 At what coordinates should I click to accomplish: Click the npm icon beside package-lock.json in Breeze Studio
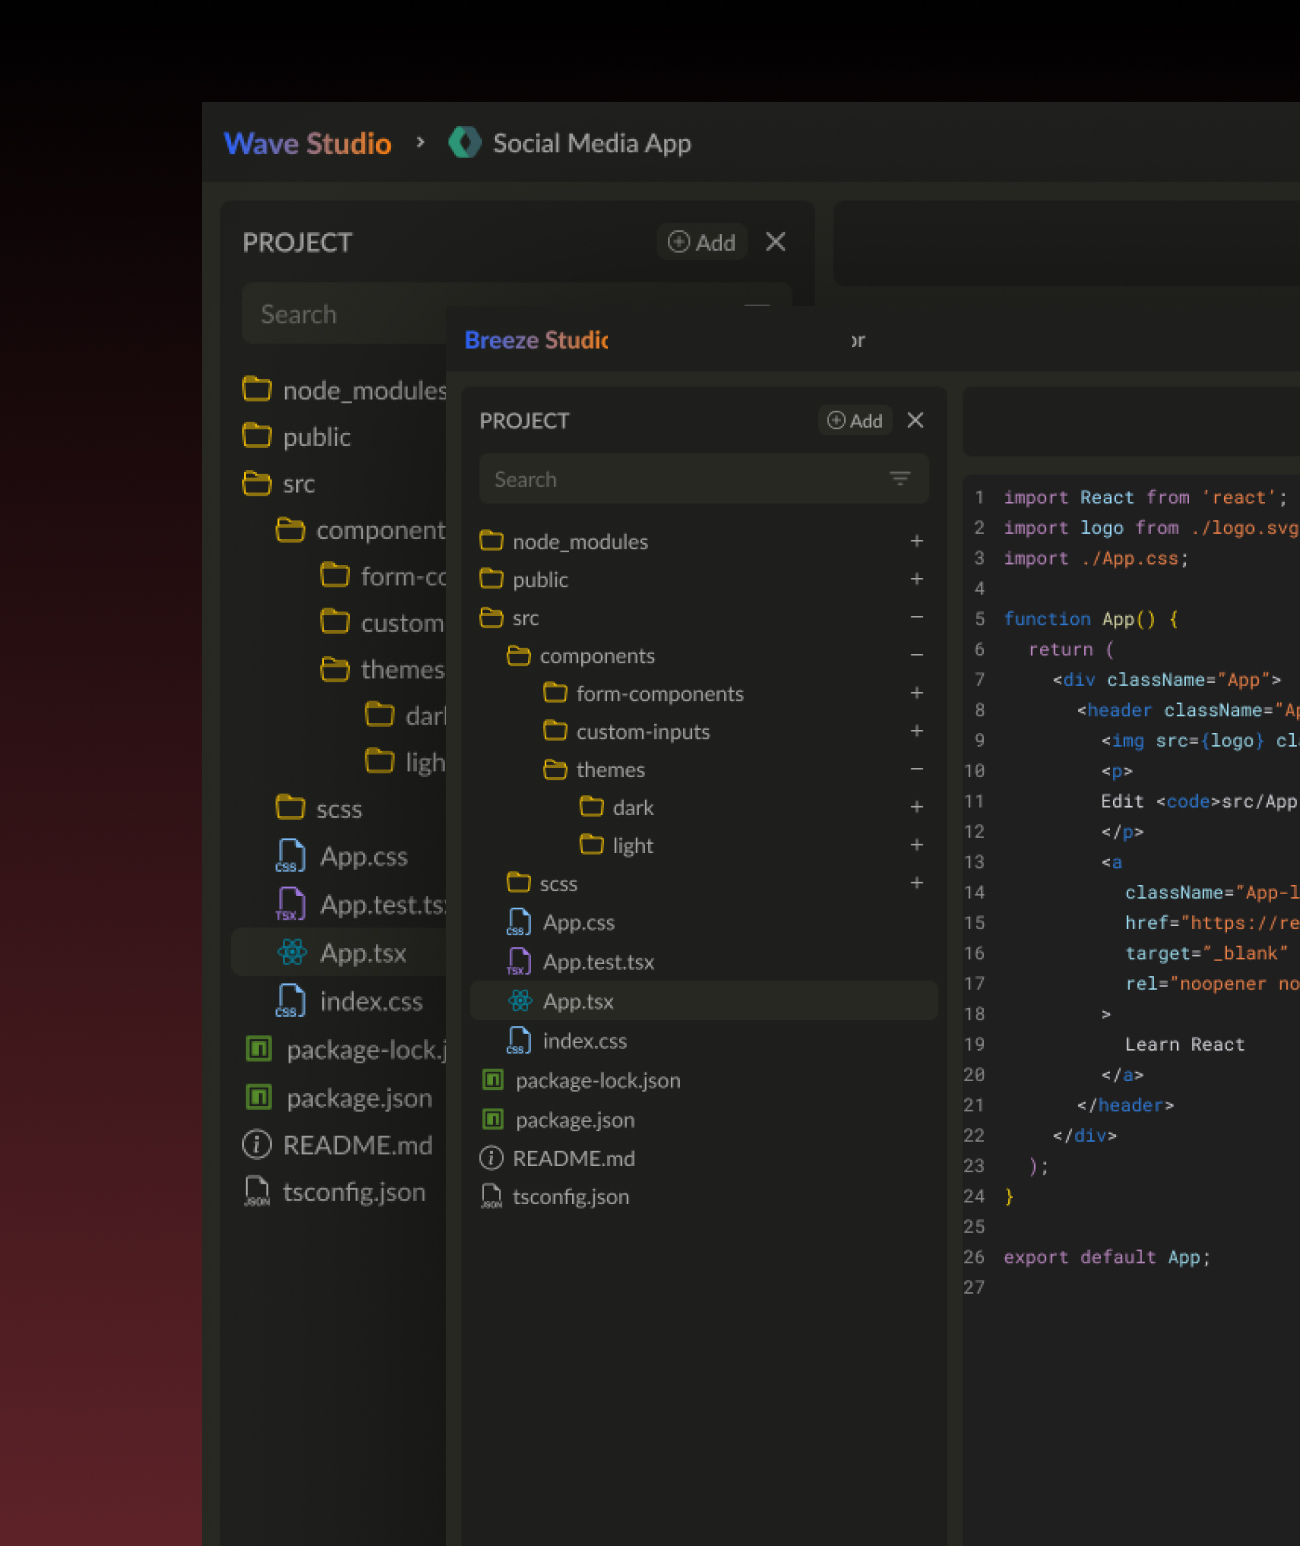[x=492, y=1080]
